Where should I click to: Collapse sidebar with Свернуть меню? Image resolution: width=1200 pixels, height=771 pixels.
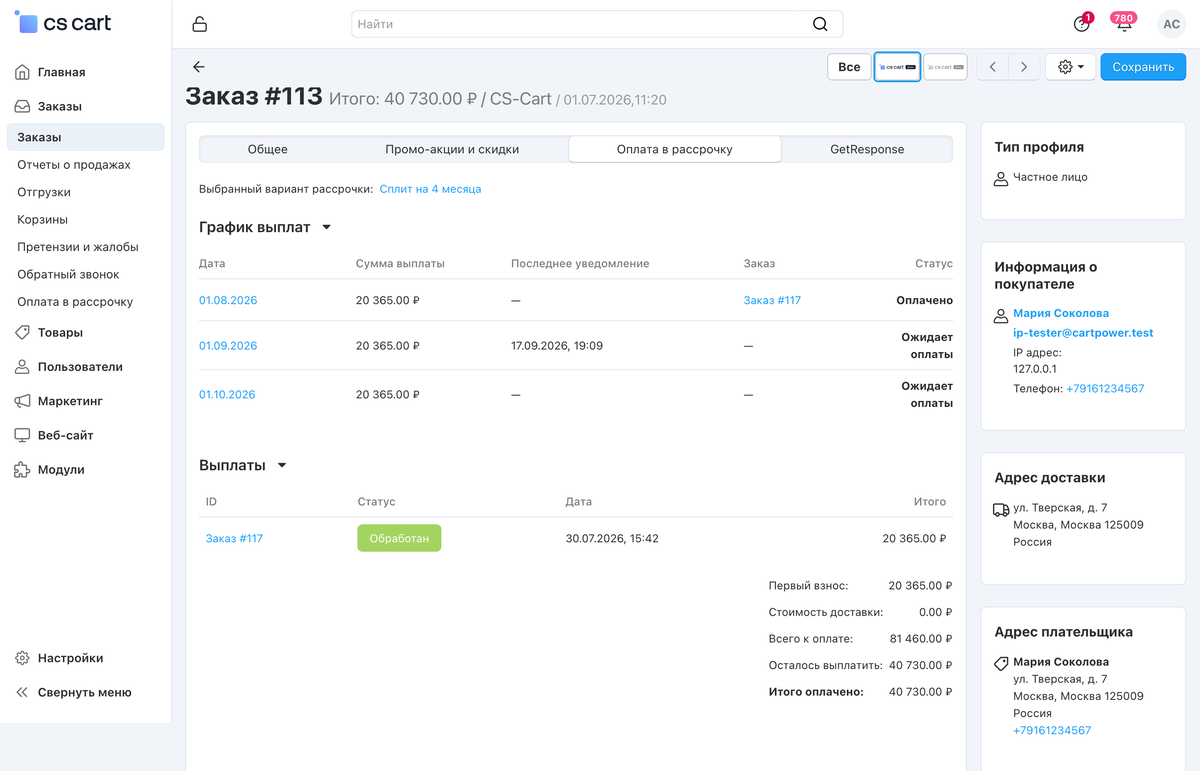point(73,692)
